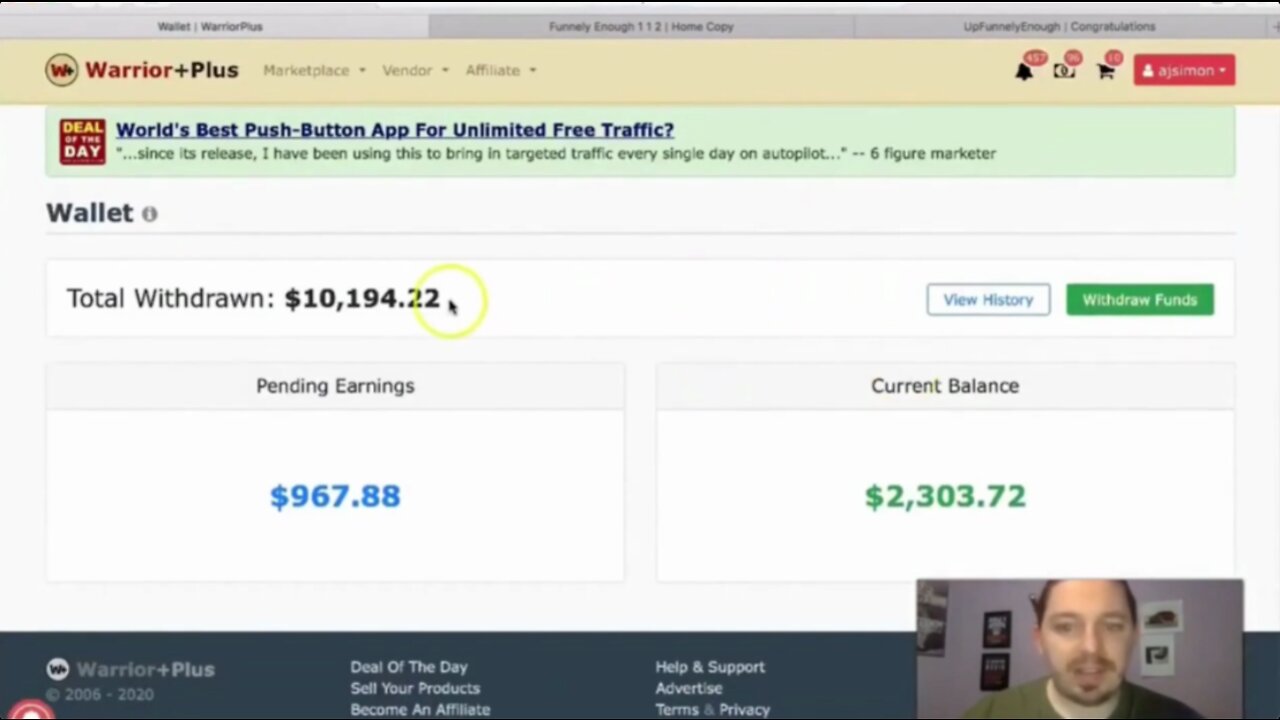This screenshot has height=720, width=1280.
Task: Switch to the Wallet | WarriorPlus tab
Action: [210, 26]
